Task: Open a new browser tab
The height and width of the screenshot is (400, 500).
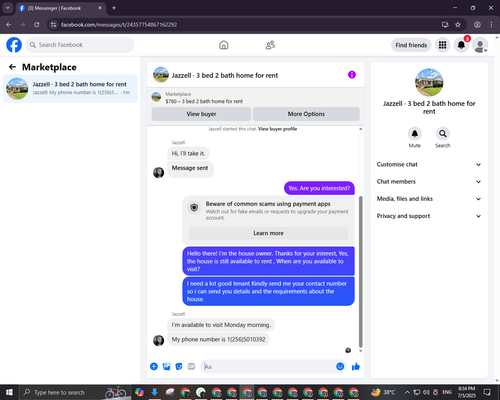Action: 114,8
